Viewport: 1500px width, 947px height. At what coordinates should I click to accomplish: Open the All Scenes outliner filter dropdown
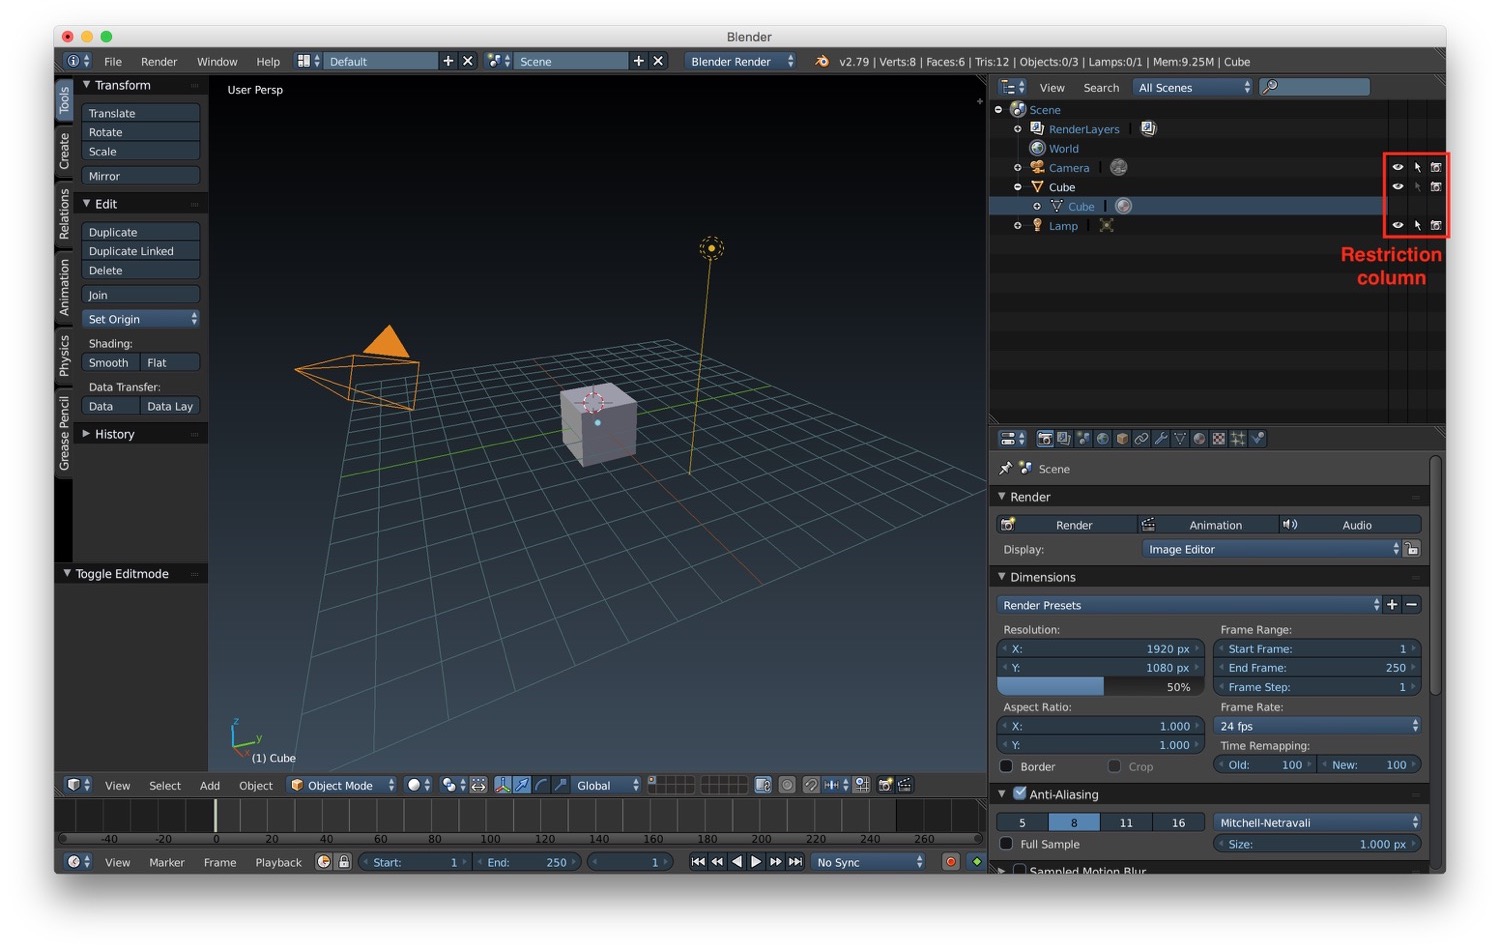point(1193,87)
